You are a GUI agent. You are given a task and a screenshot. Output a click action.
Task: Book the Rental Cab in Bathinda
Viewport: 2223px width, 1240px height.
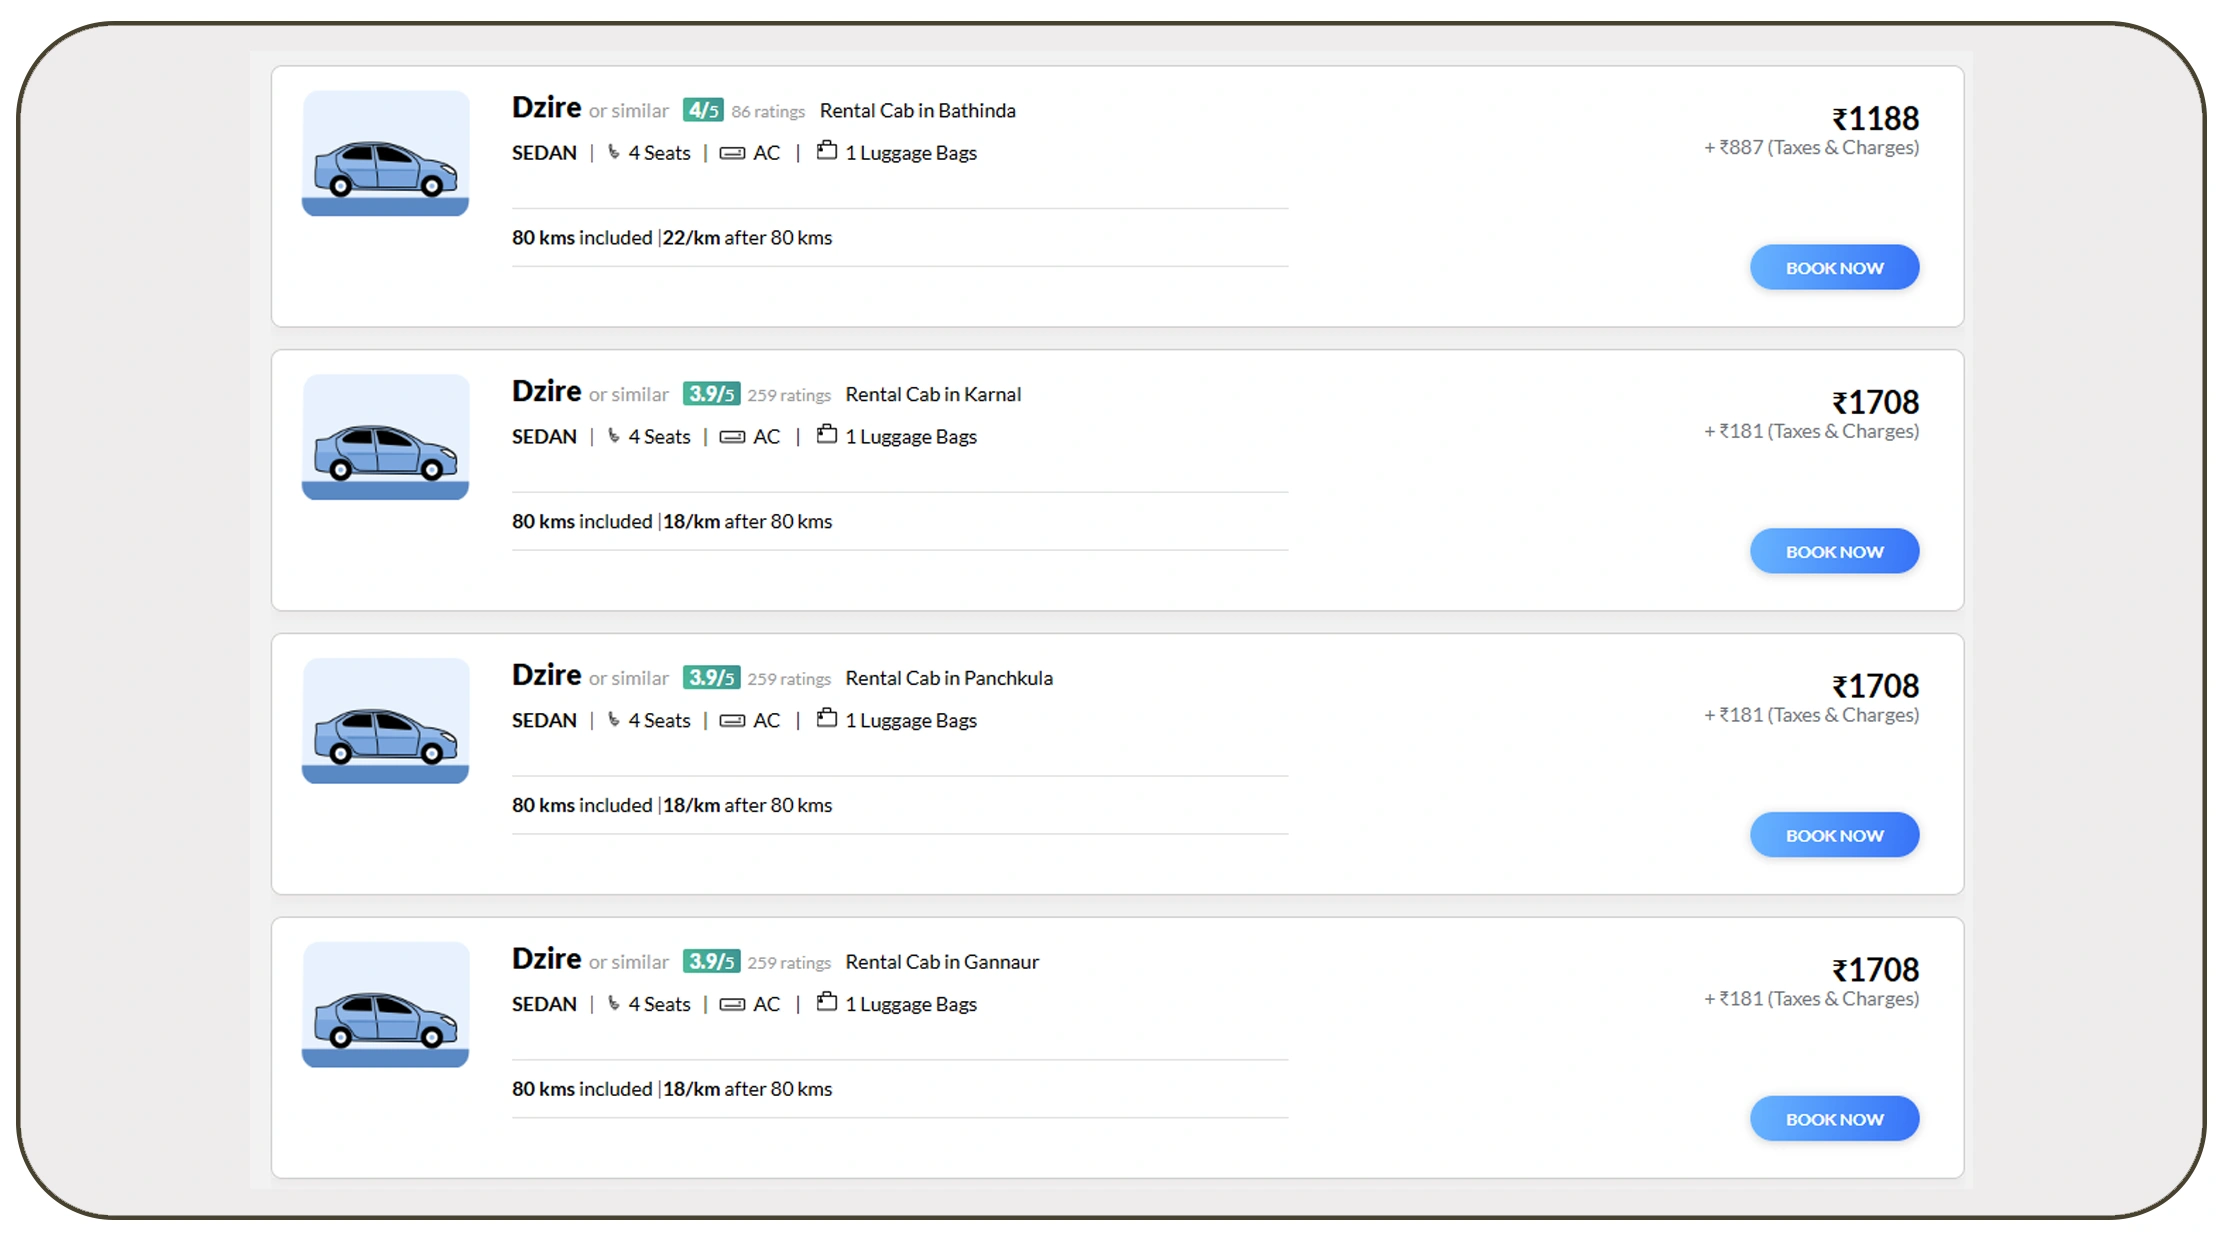1834,267
